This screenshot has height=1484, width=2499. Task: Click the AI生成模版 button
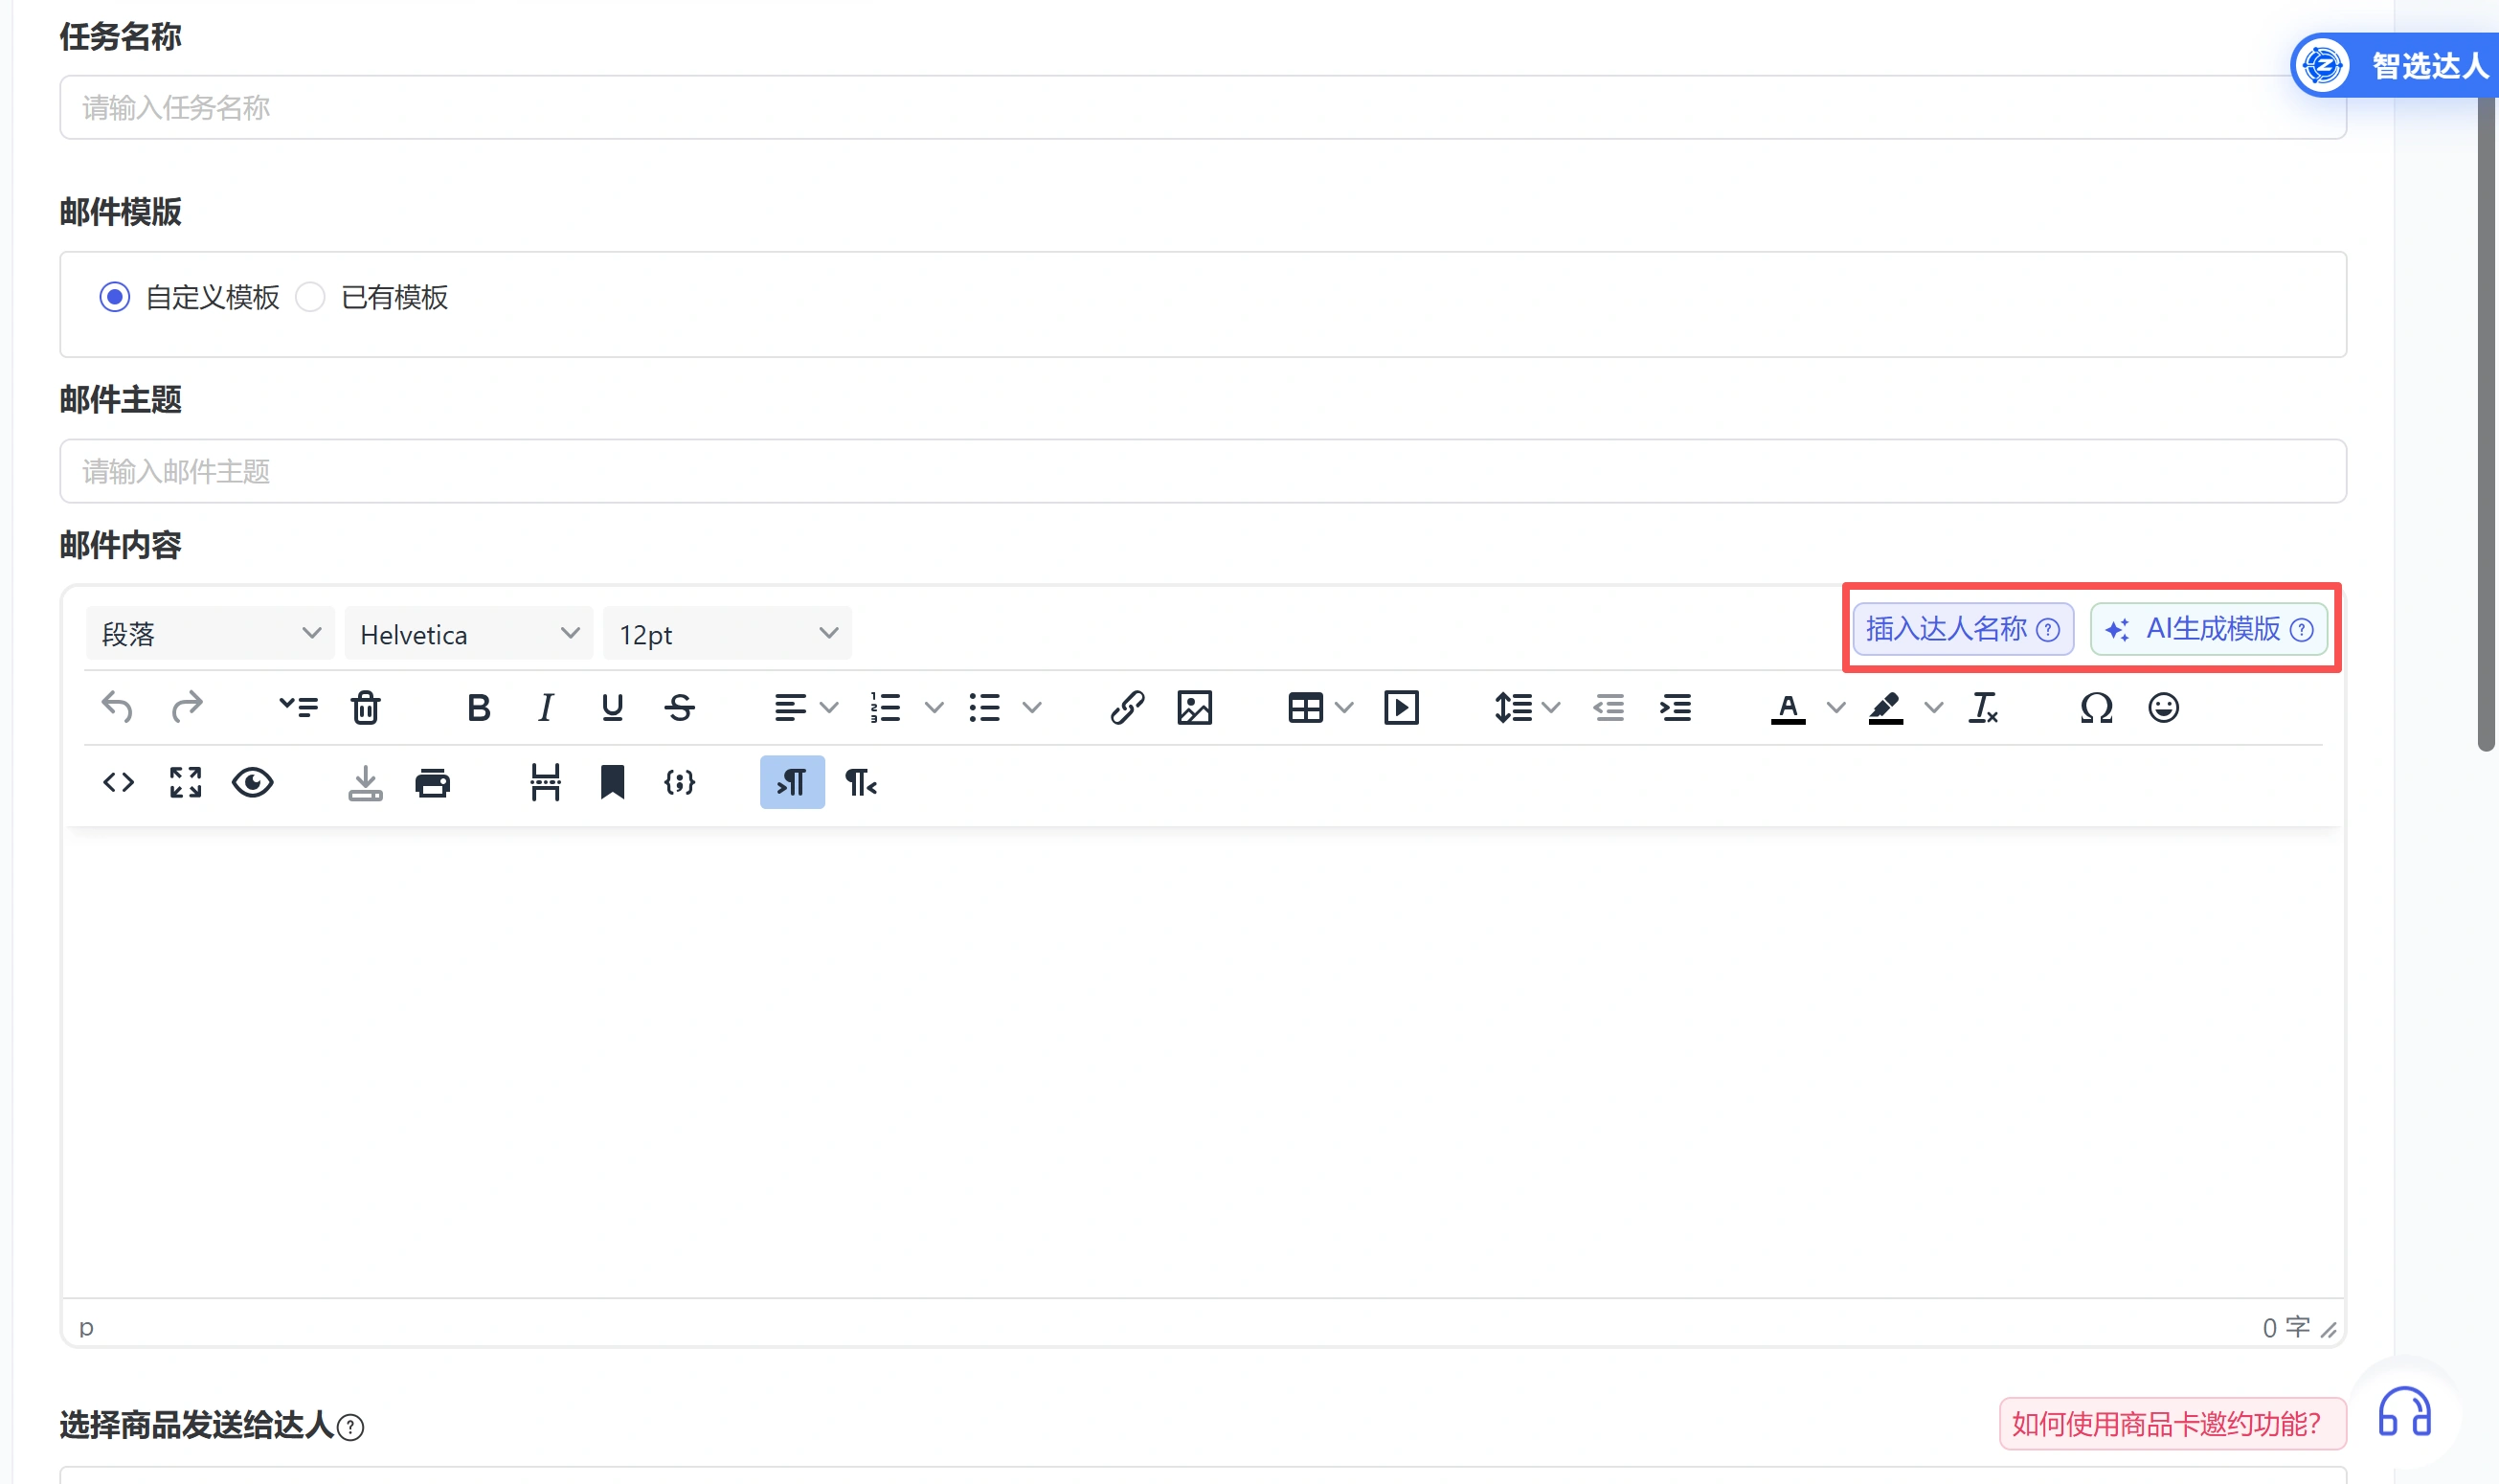(x=2208, y=629)
